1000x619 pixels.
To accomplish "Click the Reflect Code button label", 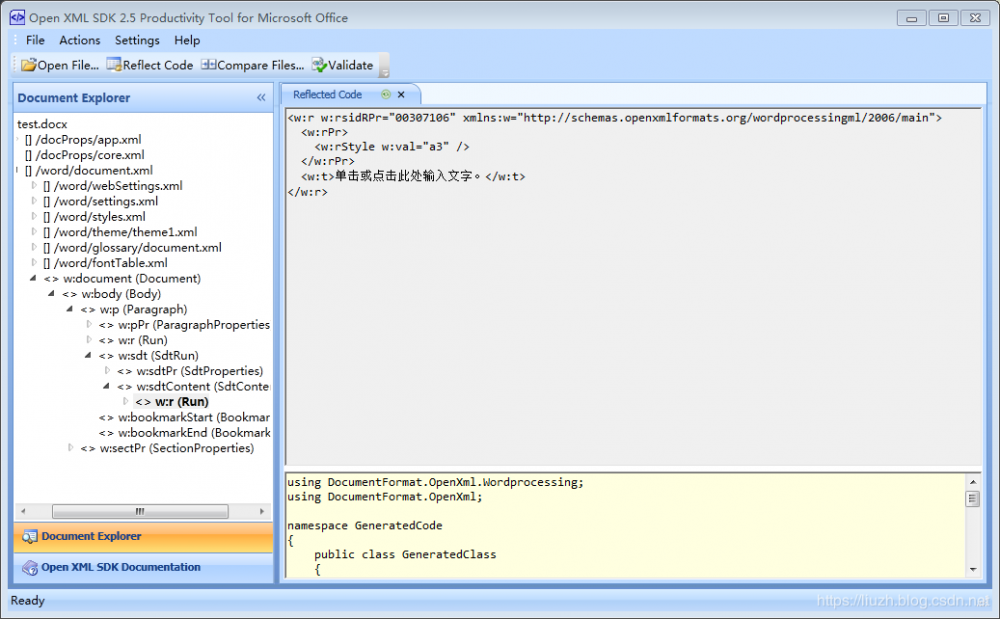I will (158, 65).
